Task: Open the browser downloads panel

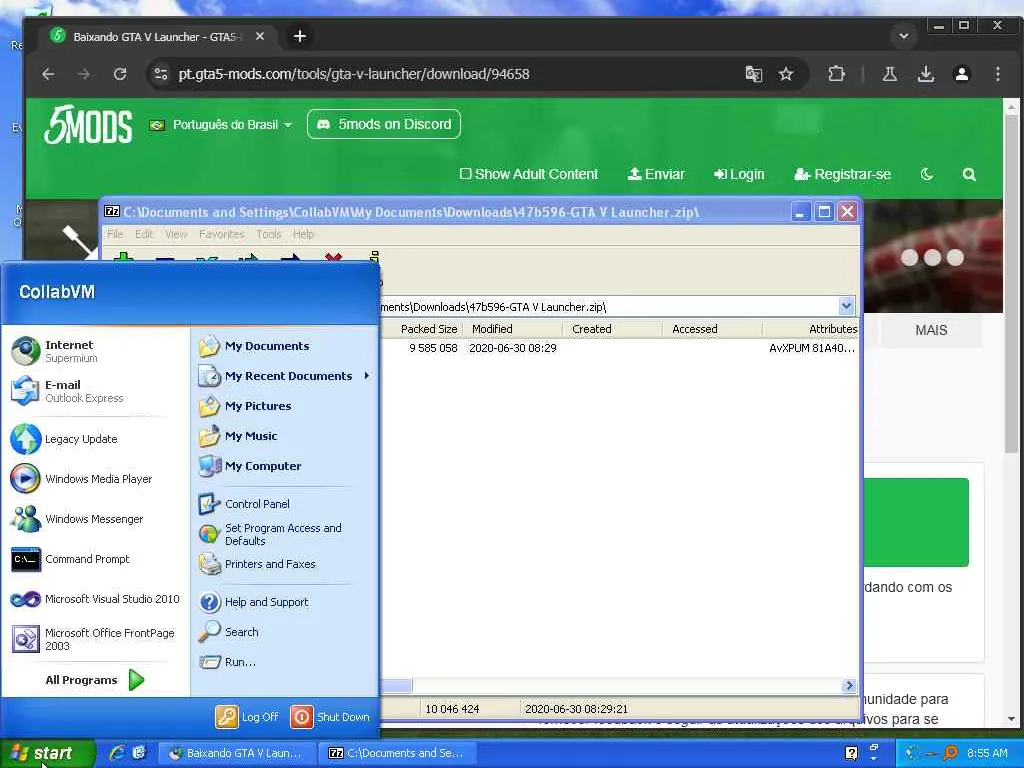Action: tap(925, 74)
